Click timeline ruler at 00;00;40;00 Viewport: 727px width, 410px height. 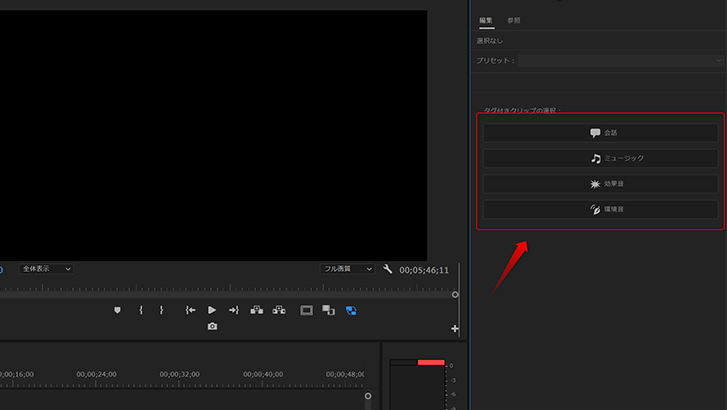263,374
